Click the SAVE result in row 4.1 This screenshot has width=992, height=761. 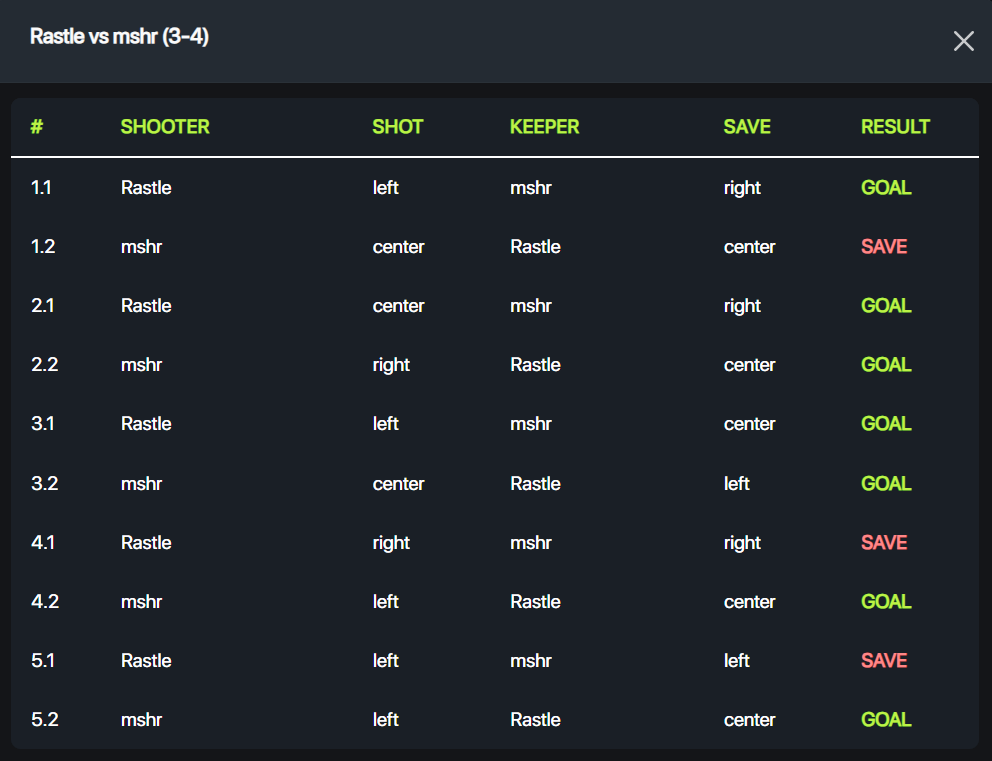click(x=884, y=543)
